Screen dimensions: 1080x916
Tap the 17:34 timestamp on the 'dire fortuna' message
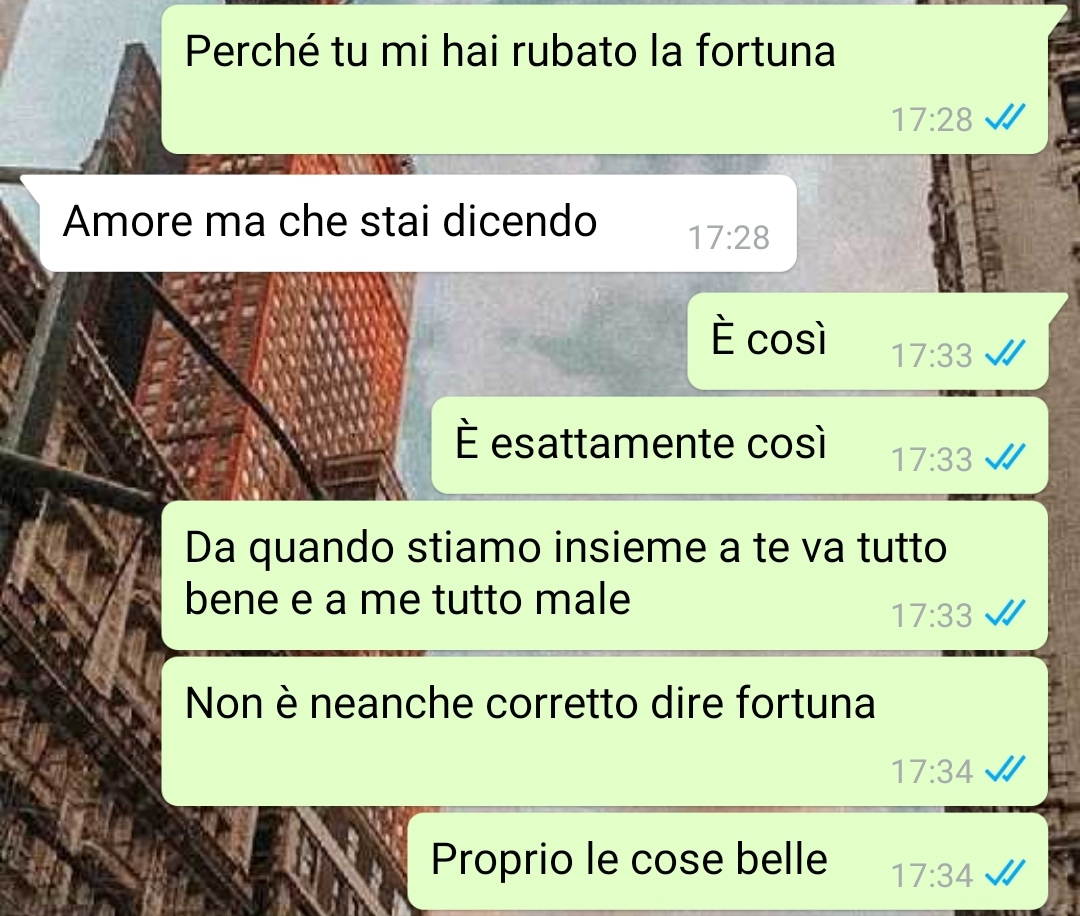pyautogui.click(x=931, y=771)
